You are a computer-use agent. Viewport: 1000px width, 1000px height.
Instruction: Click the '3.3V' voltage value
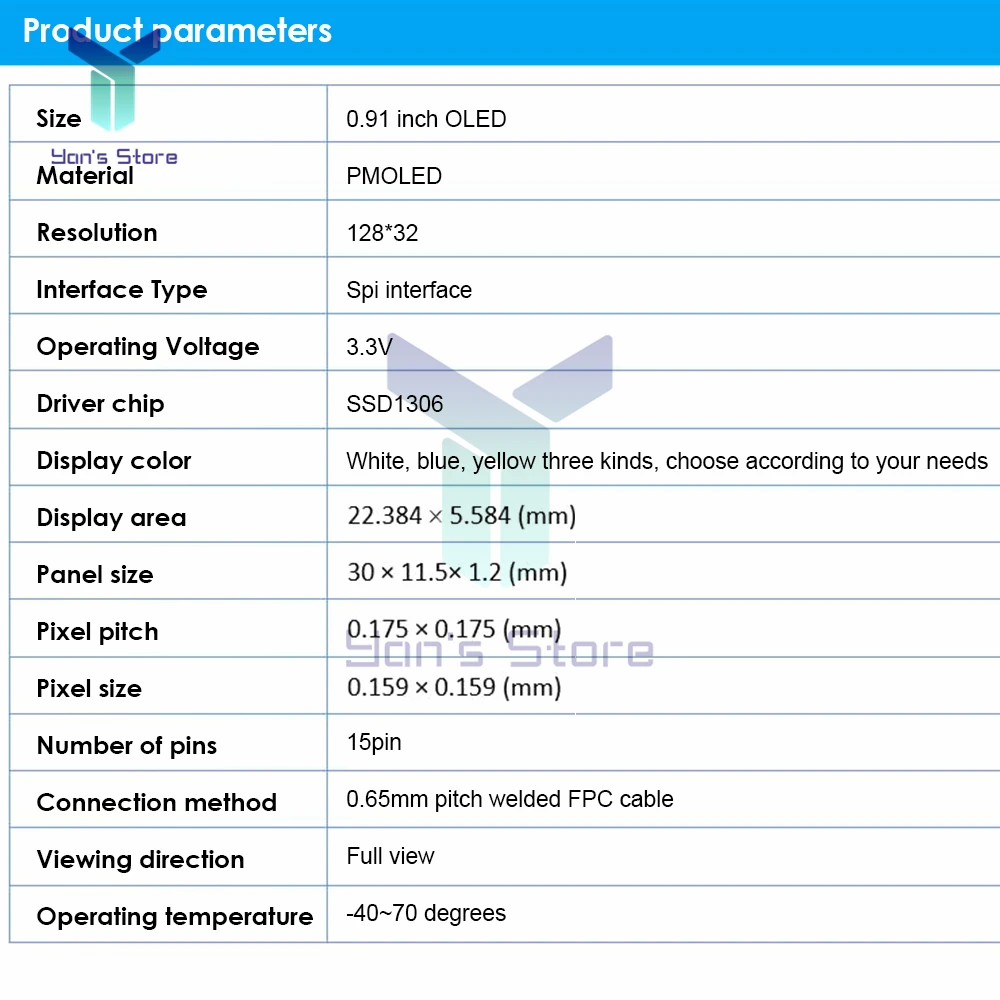369,347
